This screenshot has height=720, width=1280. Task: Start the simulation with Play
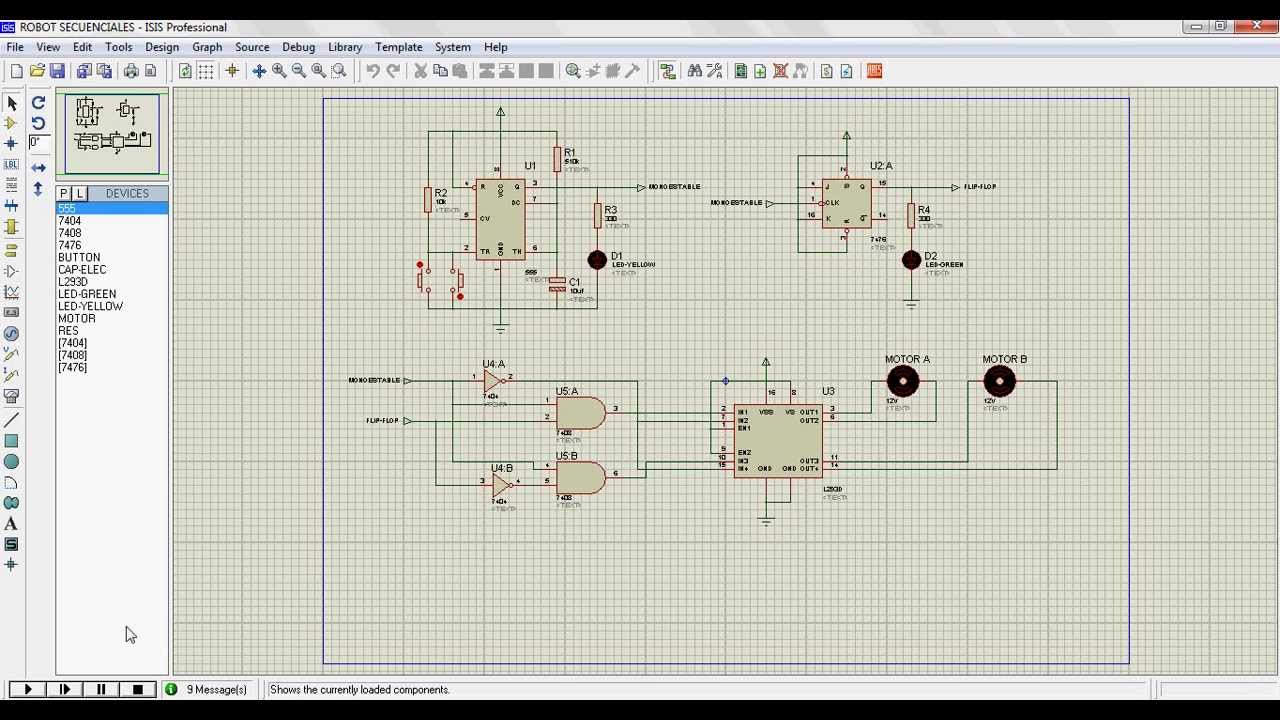click(x=27, y=689)
